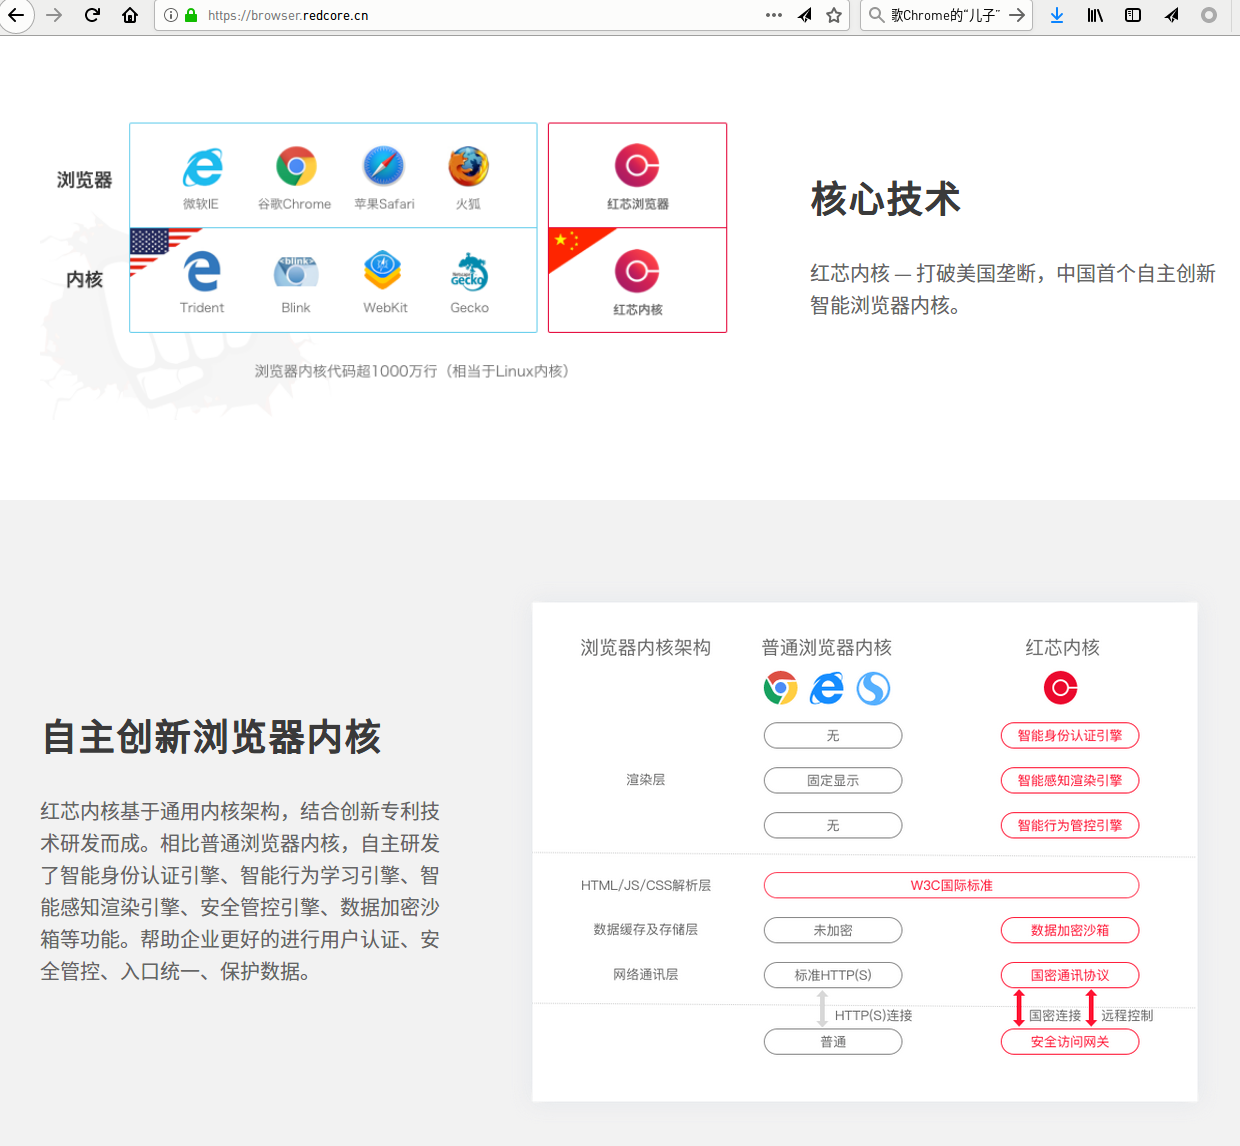Select the 未加密 pill
1240x1146 pixels.
pos(833,931)
